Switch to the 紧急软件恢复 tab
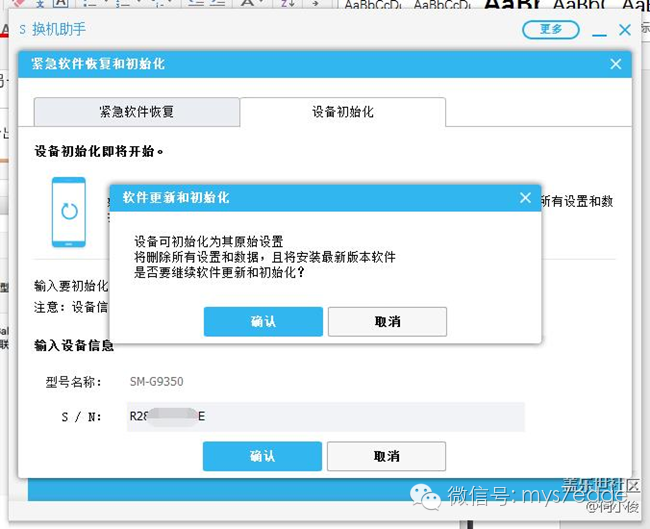 137,112
